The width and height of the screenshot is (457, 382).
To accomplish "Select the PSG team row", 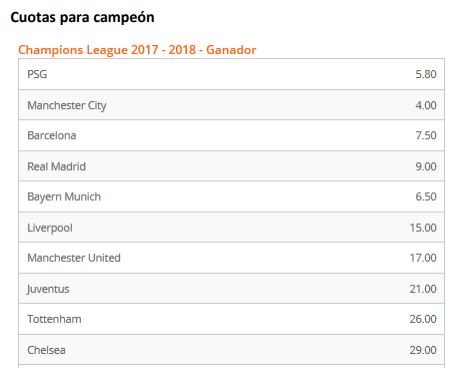I will (x=231, y=74).
